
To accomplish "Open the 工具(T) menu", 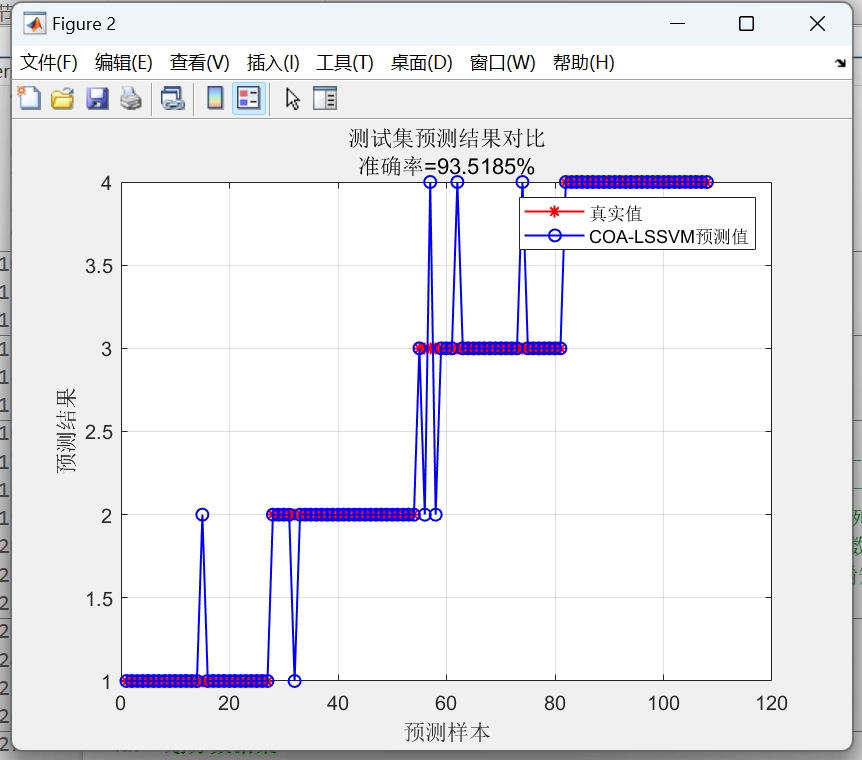I will [x=344, y=61].
